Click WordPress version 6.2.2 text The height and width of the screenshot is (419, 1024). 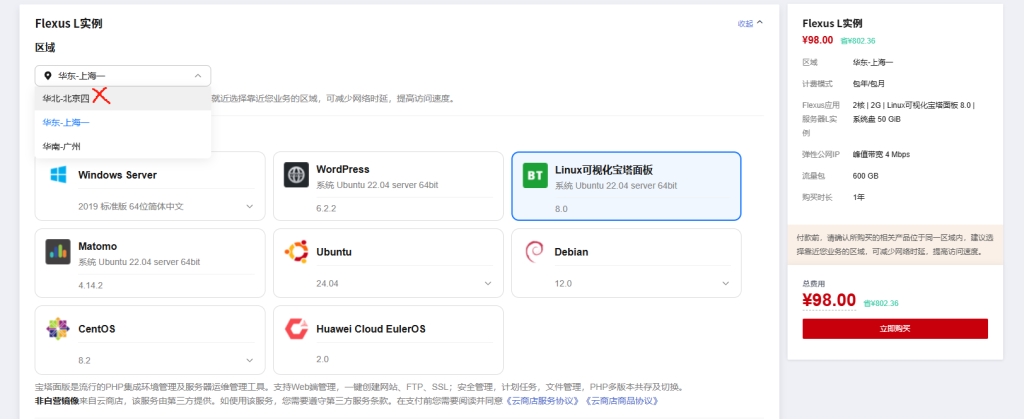click(327, 209)
